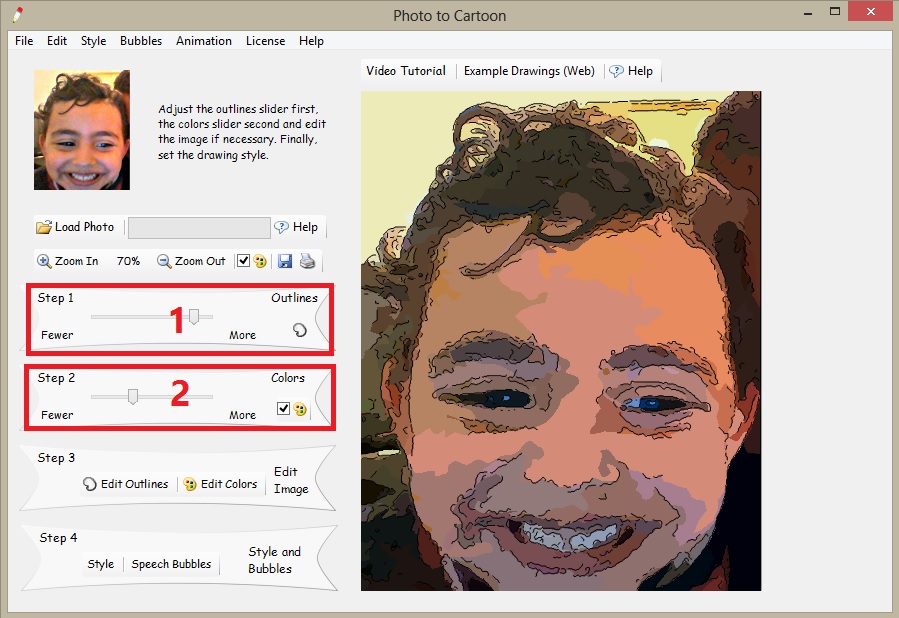The image size is (899, 618).
Task: Open Example Drawings (Web)
Action: tap(529, 71)
